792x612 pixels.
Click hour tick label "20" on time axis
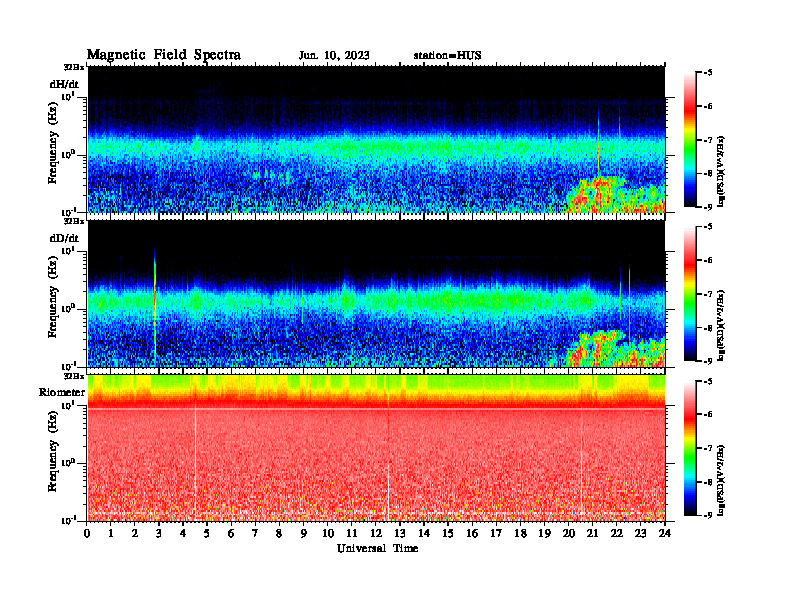[x=568, y=533]
